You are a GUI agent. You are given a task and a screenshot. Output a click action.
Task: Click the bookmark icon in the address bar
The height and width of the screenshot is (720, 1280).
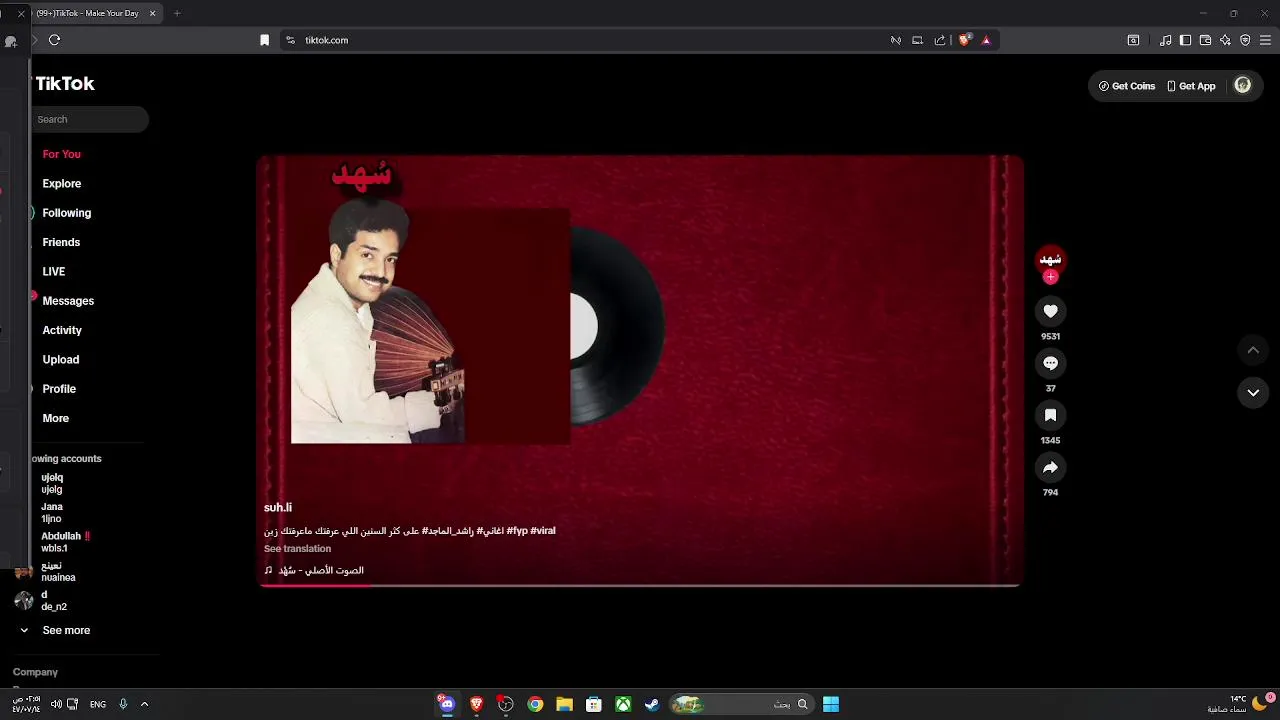point(264,40)
